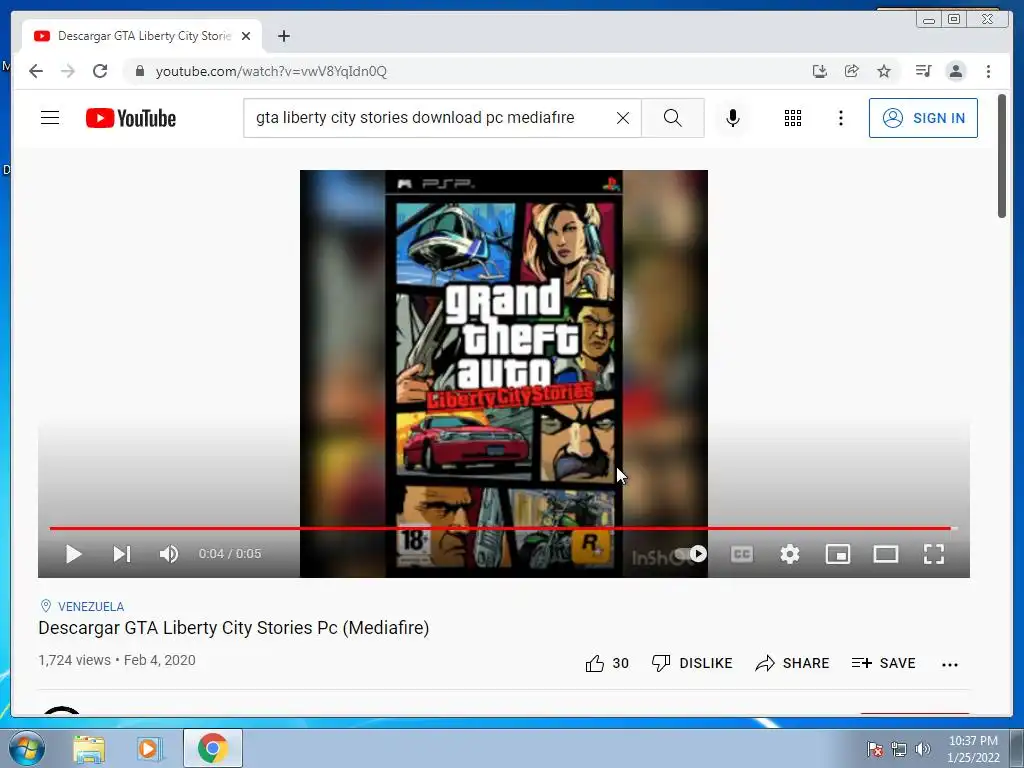Toggle the autoplay switch
Screen dimensions: 1024x768
691,554
